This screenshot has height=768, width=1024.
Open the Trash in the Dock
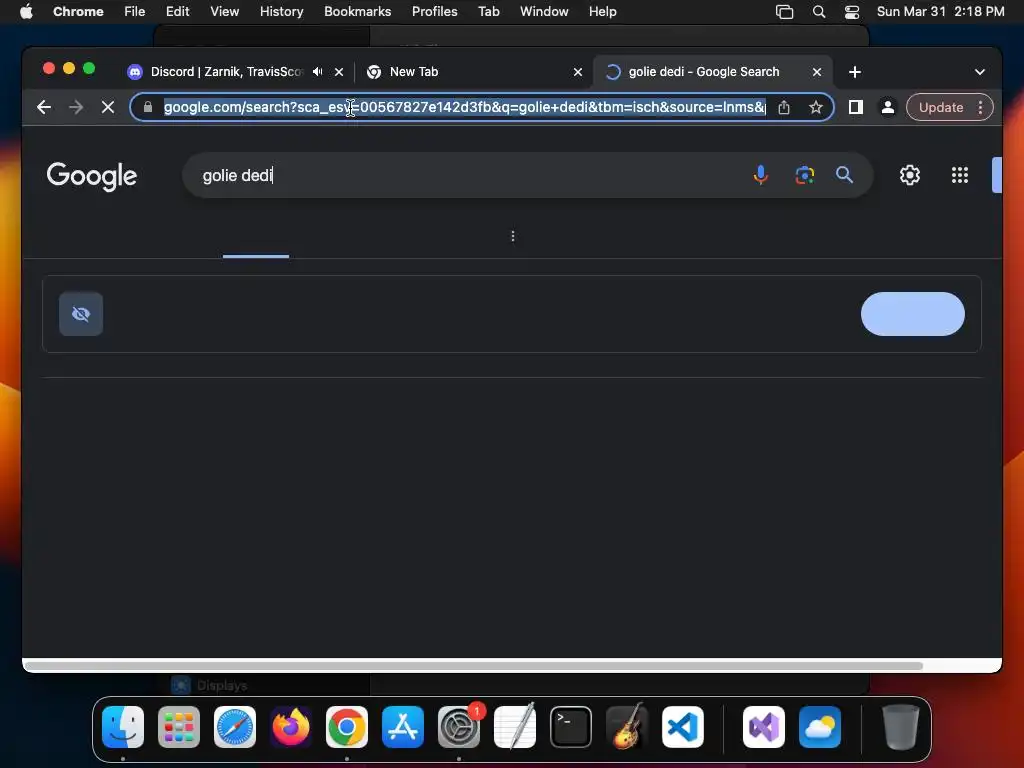[x=901, y=727]
